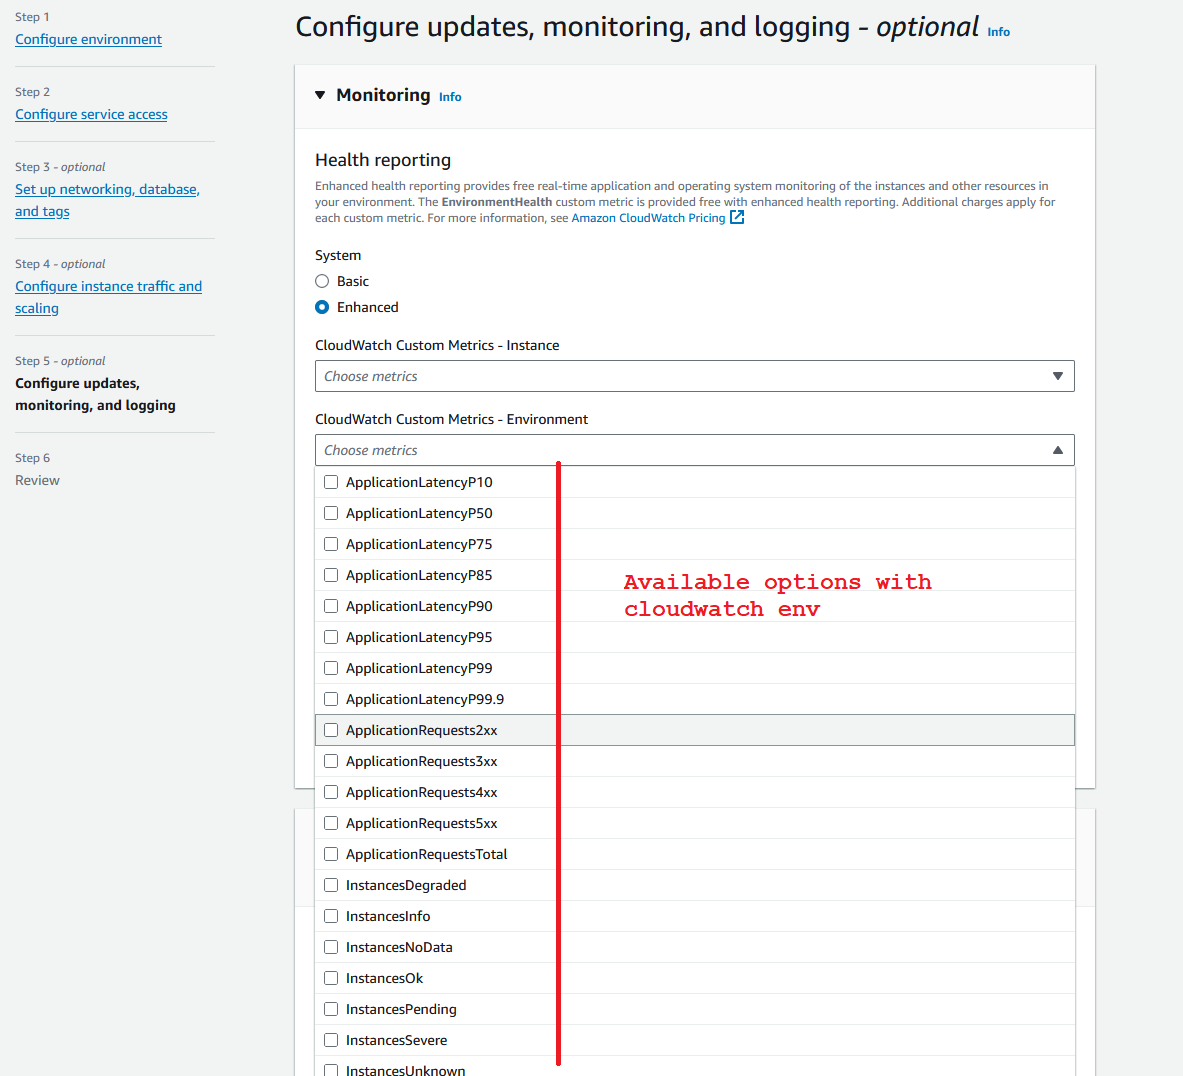
Task: Check the InstancesDegraded checkbox
Action: click(x=331, y=885)
